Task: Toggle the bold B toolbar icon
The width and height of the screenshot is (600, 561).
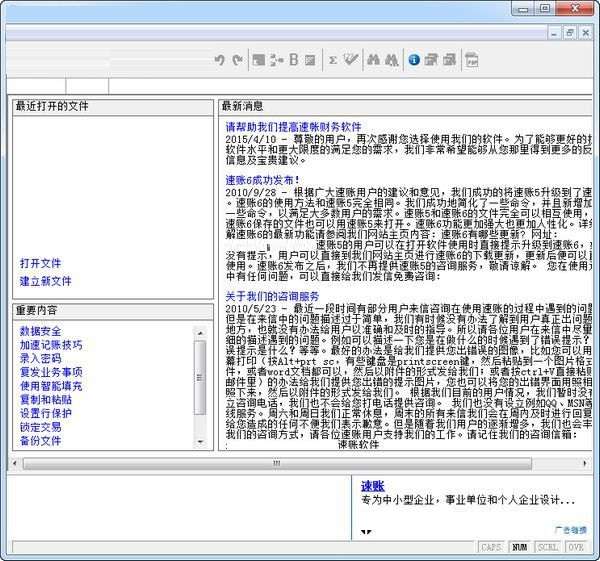Action: (x=294, y=60)
